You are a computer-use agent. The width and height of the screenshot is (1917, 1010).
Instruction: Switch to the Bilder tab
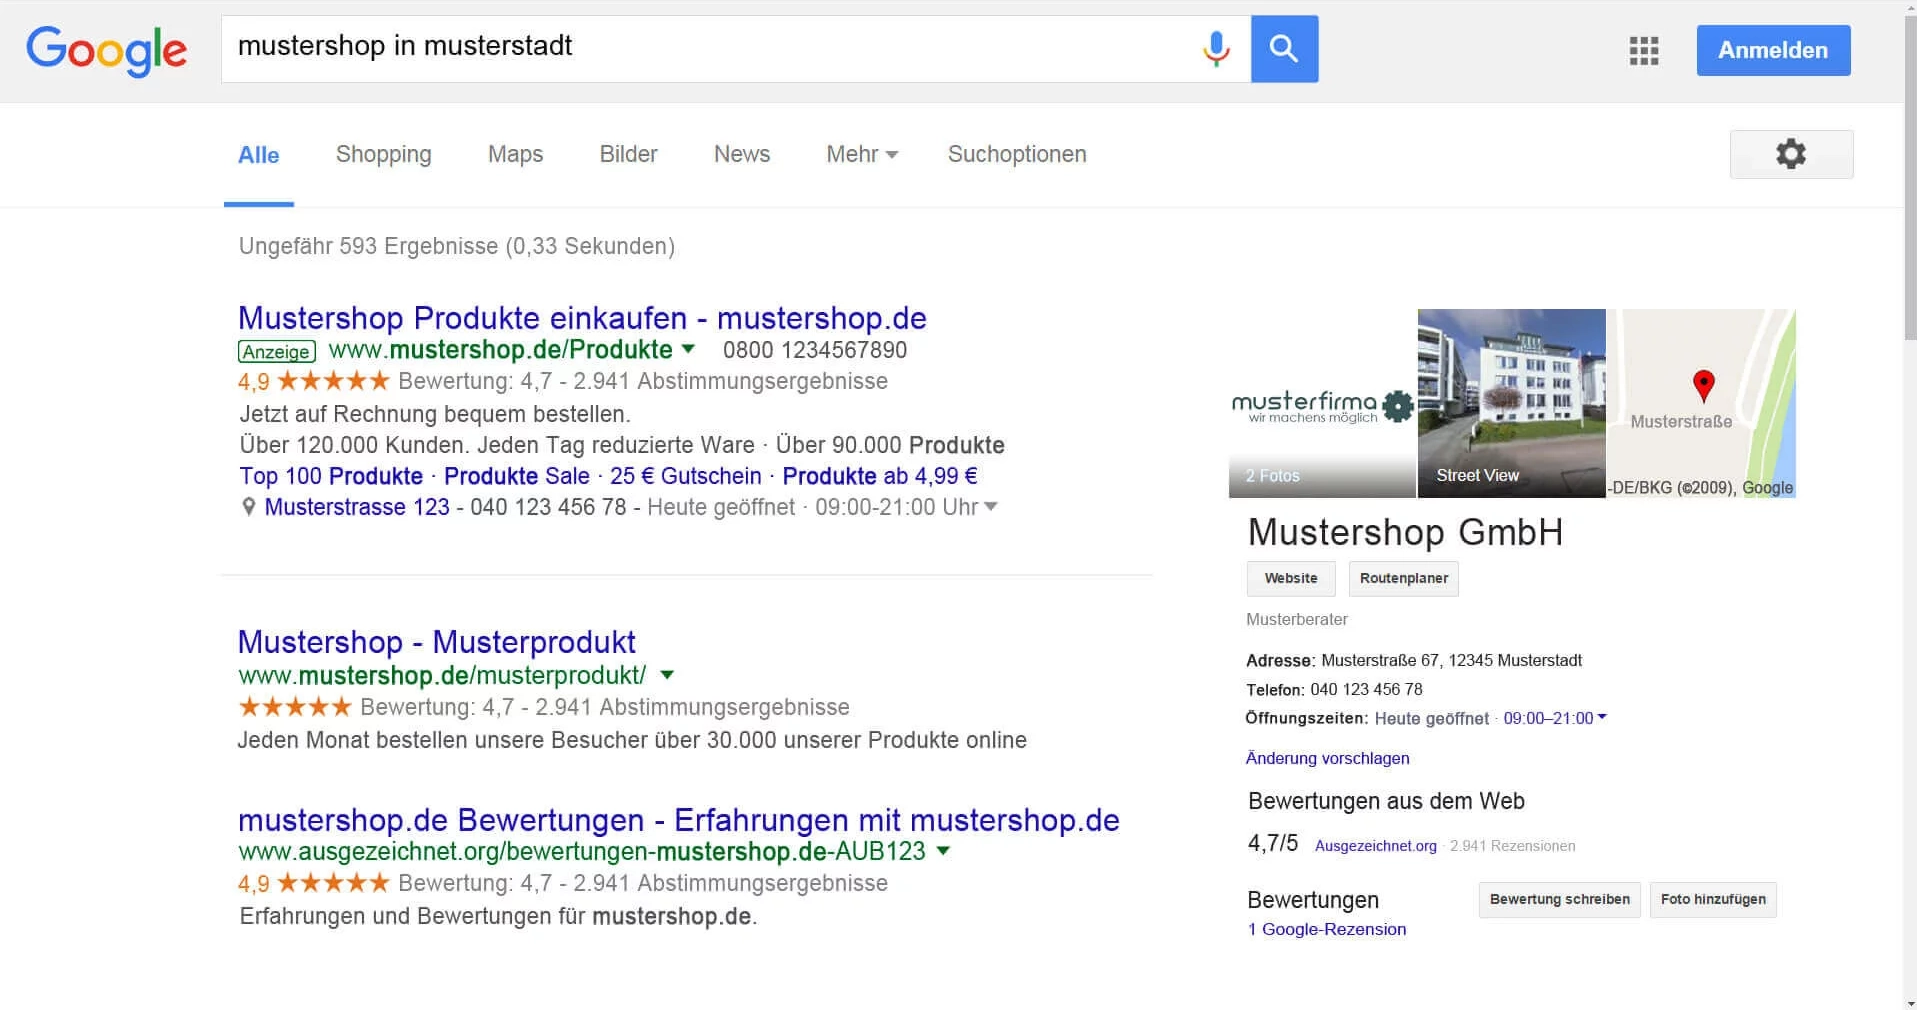click(628, 155)
